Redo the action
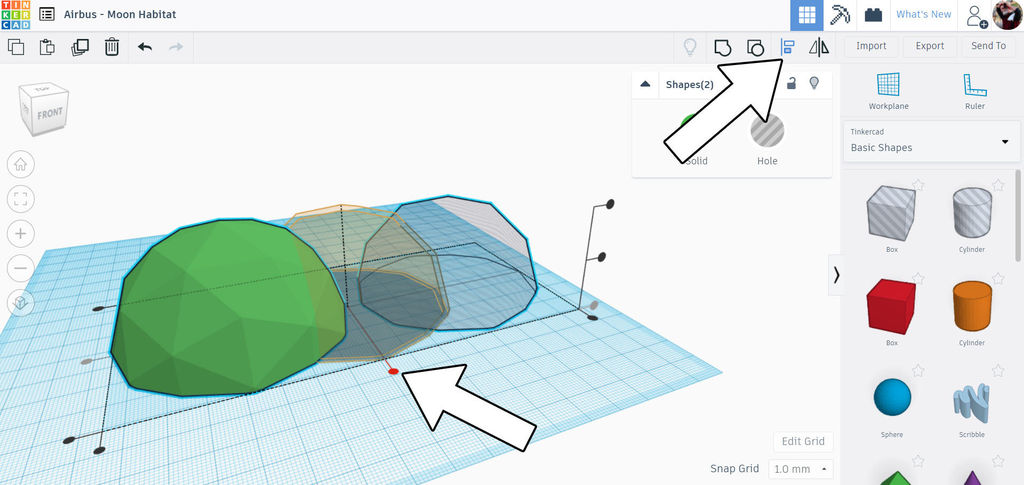 176,47
